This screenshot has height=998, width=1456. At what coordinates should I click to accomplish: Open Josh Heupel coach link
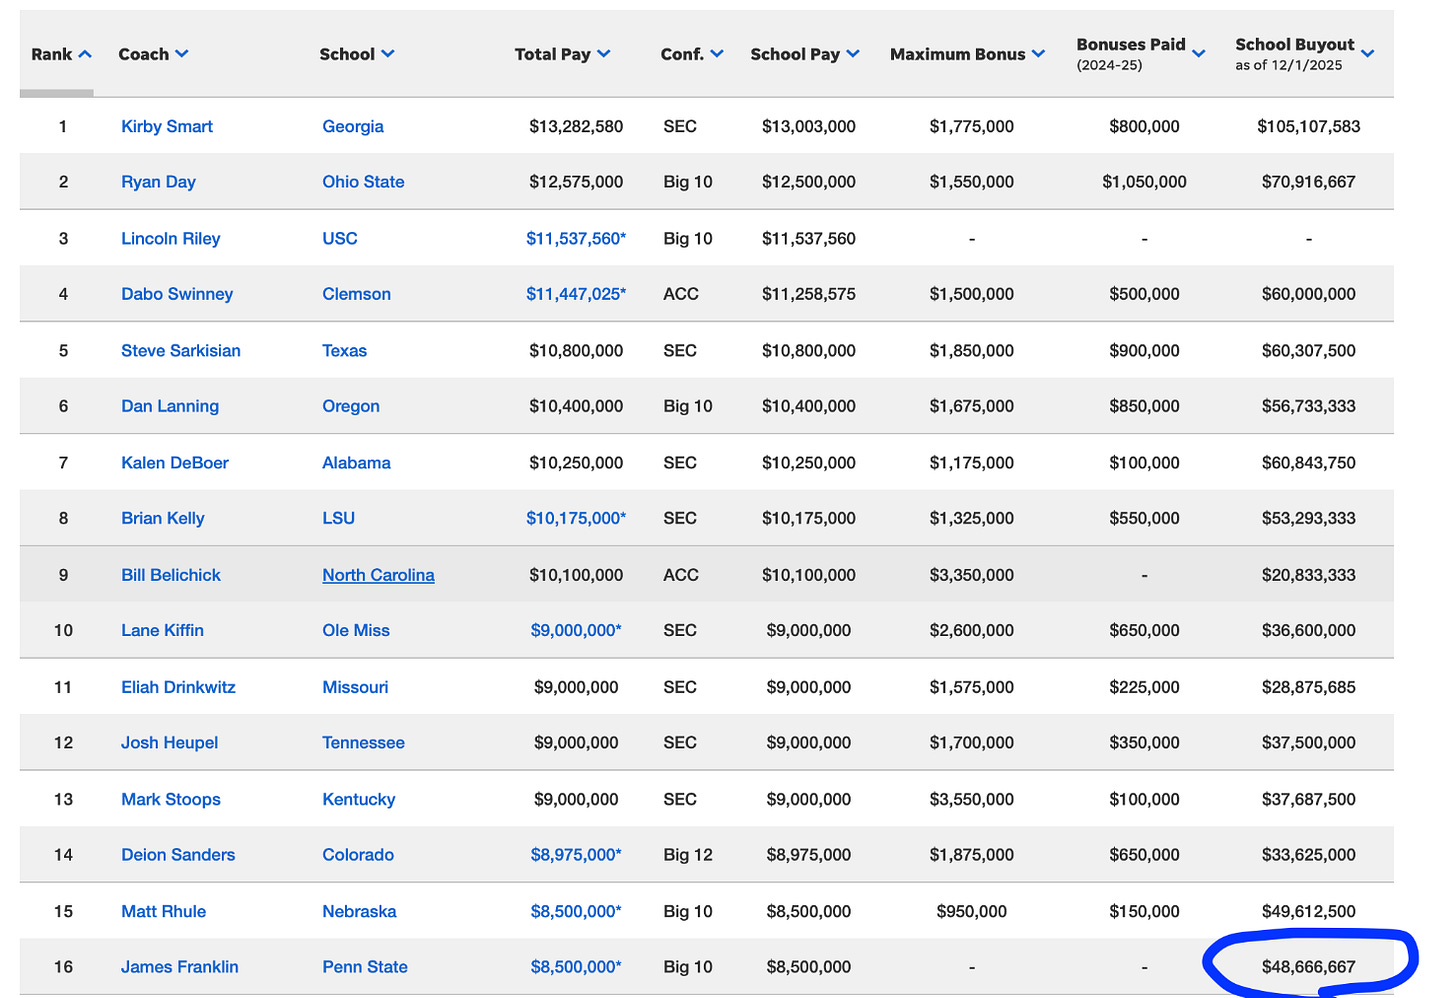click(x=169, y=742)
